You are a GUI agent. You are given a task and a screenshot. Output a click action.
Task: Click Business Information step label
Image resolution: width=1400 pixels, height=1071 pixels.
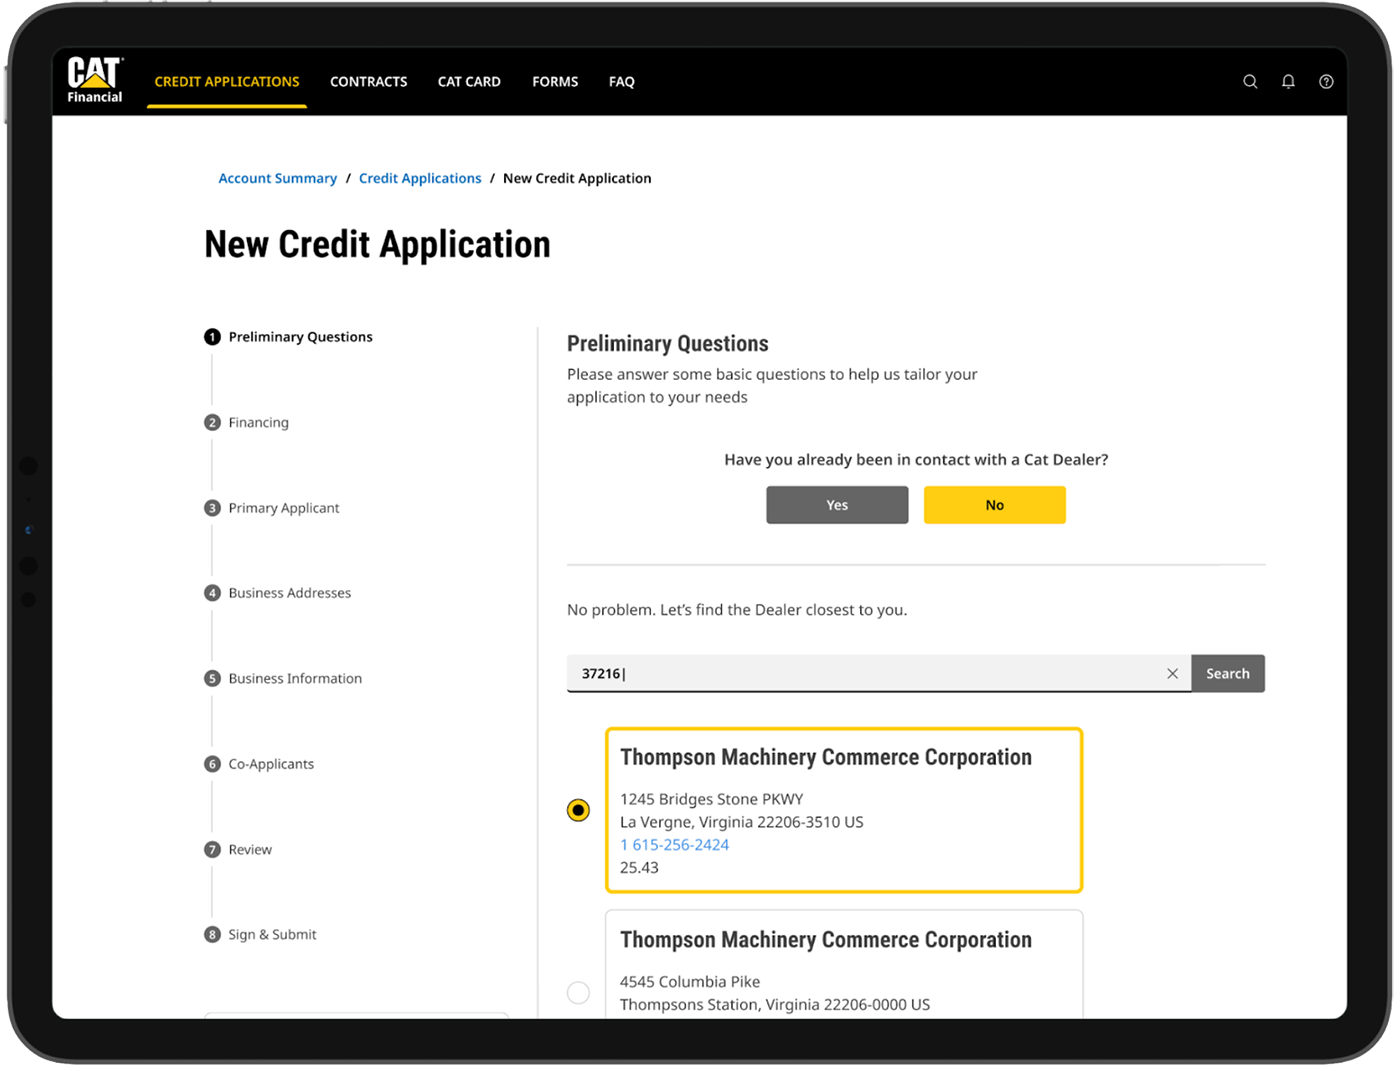point(295,679)
